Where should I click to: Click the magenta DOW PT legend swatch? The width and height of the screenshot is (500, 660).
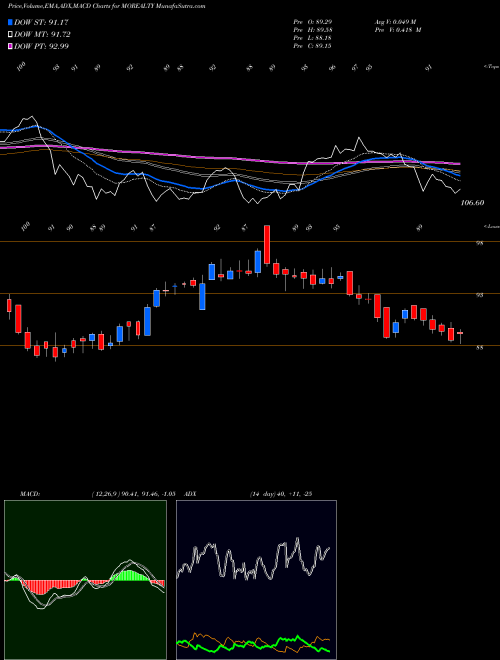click(10, 46)
